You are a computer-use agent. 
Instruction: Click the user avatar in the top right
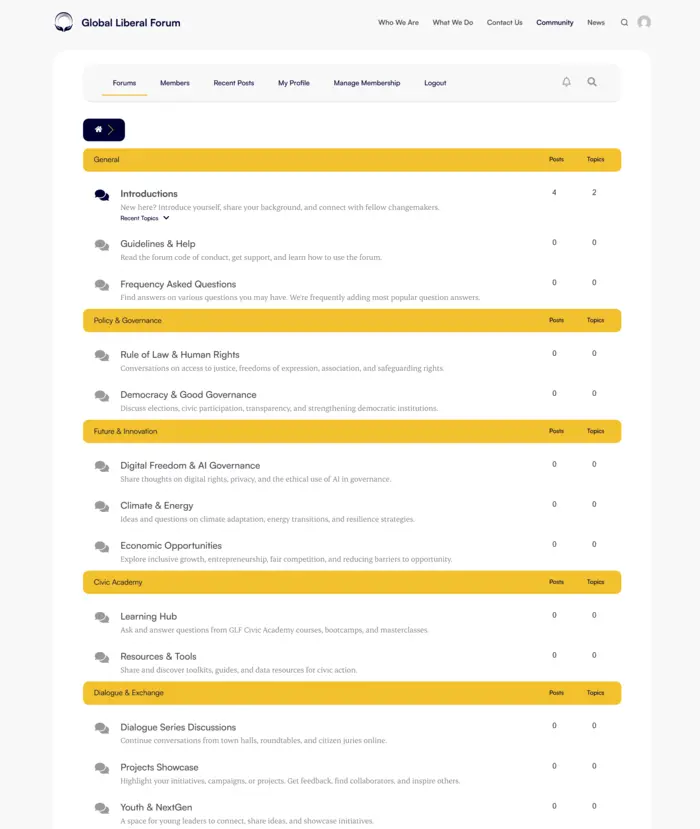tap(645, 22)
